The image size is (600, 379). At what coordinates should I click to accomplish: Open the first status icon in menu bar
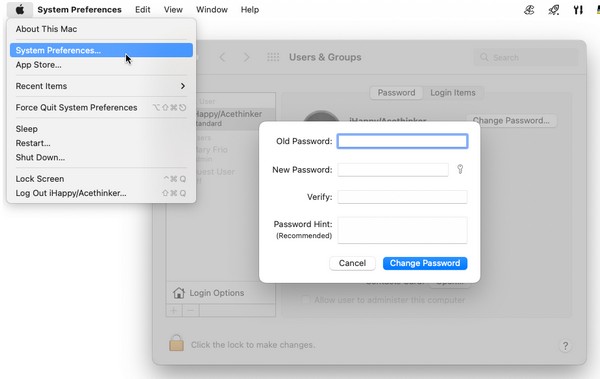529,10
